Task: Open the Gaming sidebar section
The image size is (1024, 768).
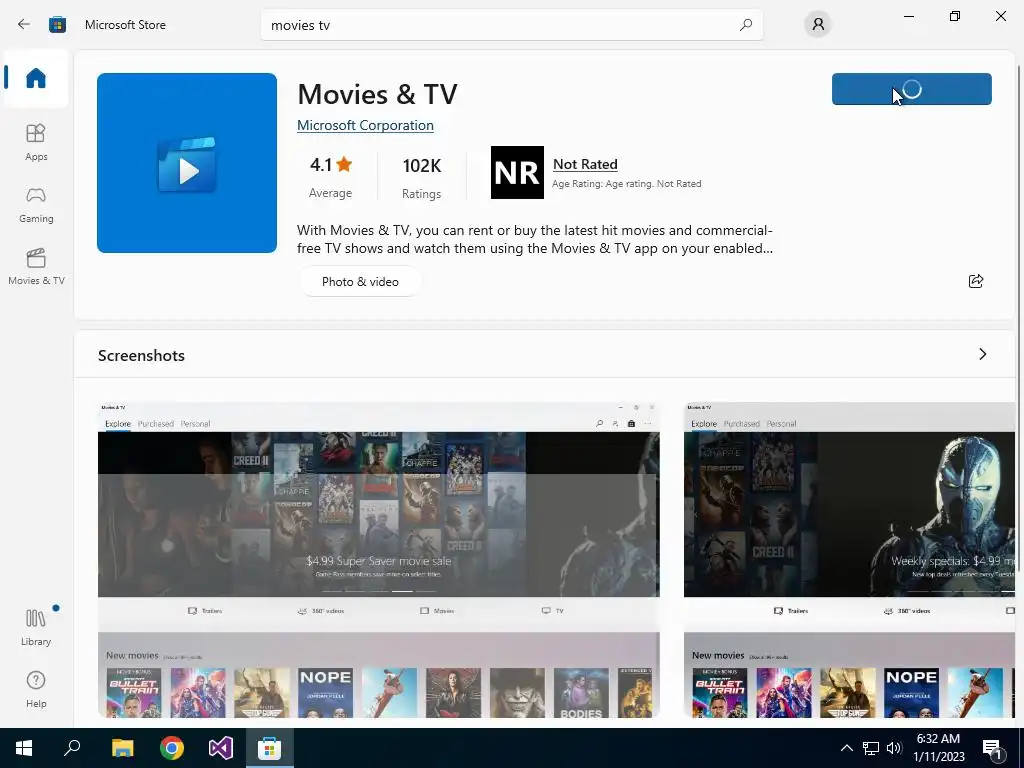Action: click(36, 204)
